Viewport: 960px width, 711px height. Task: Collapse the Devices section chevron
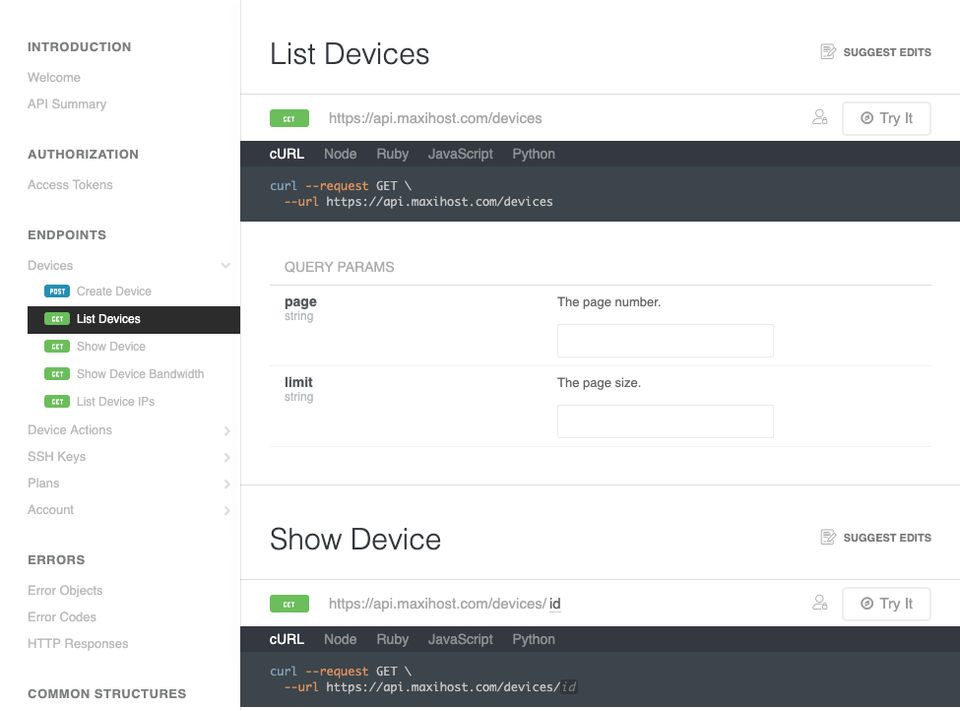[226, 266]
